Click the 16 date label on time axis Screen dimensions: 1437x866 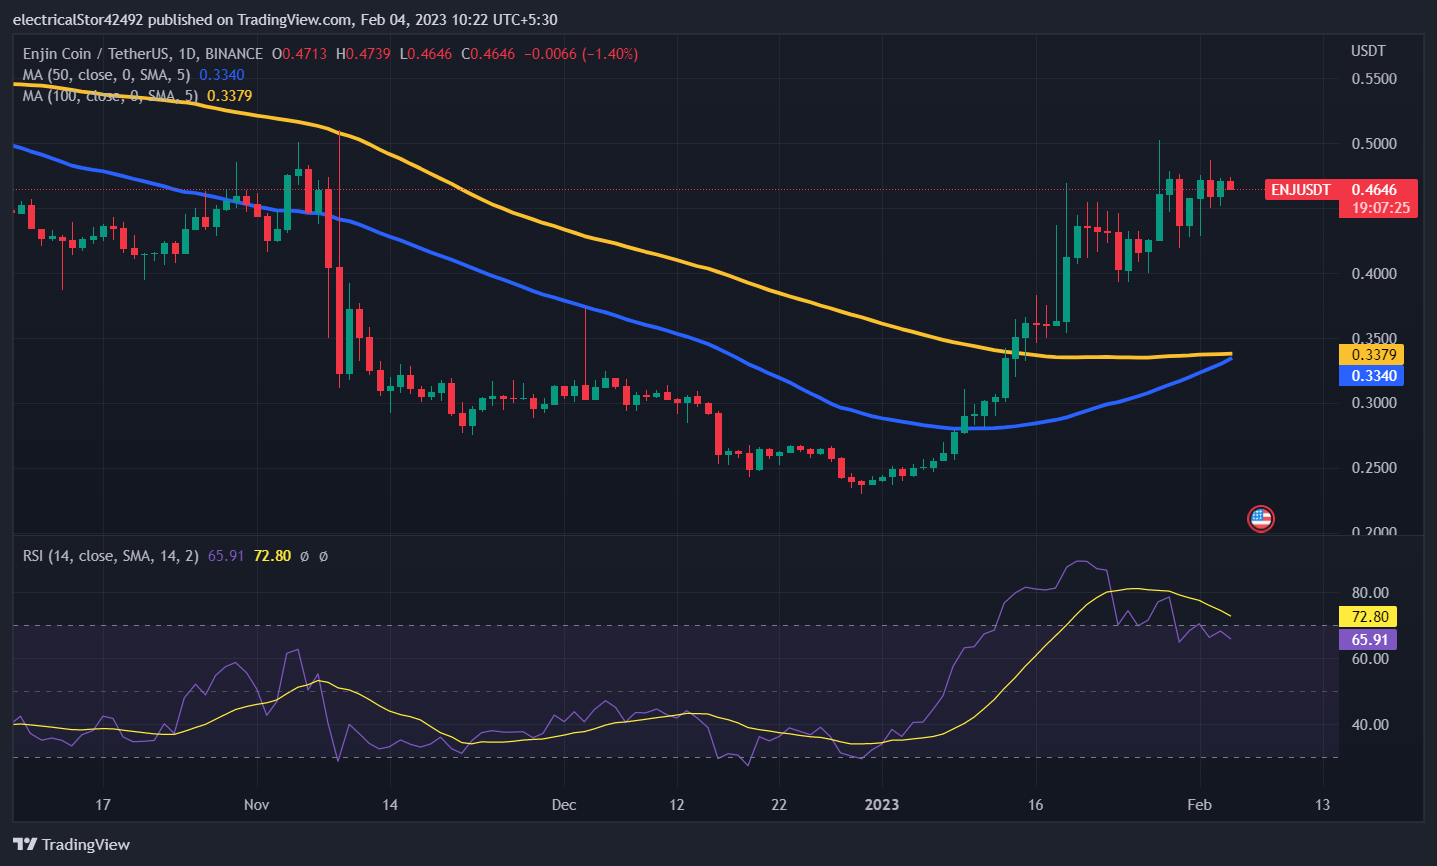(1035, 805)
